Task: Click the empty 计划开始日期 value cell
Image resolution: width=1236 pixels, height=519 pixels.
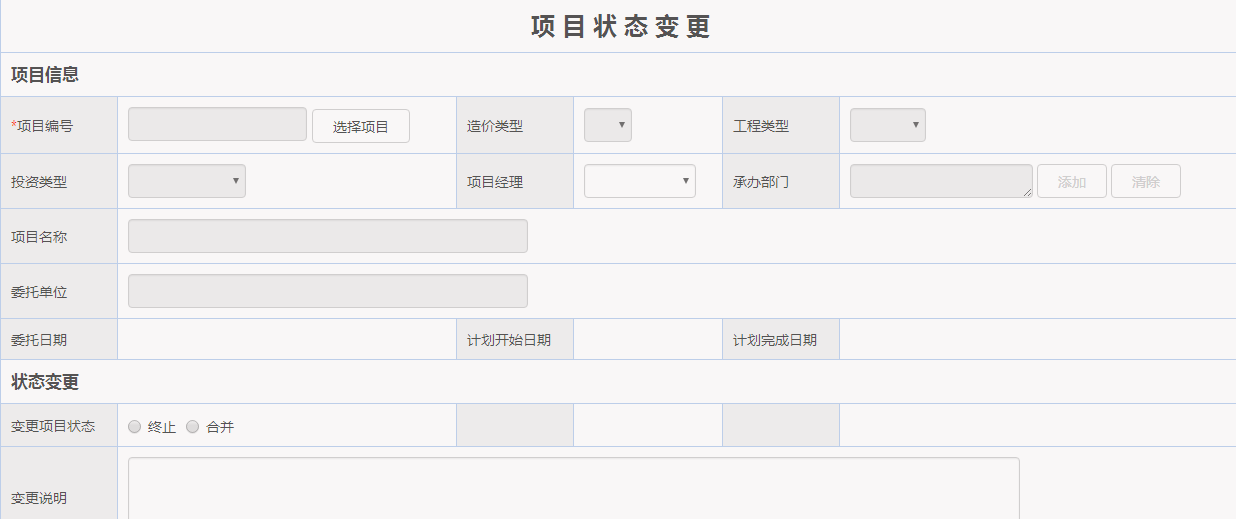Action: point(647,340)
